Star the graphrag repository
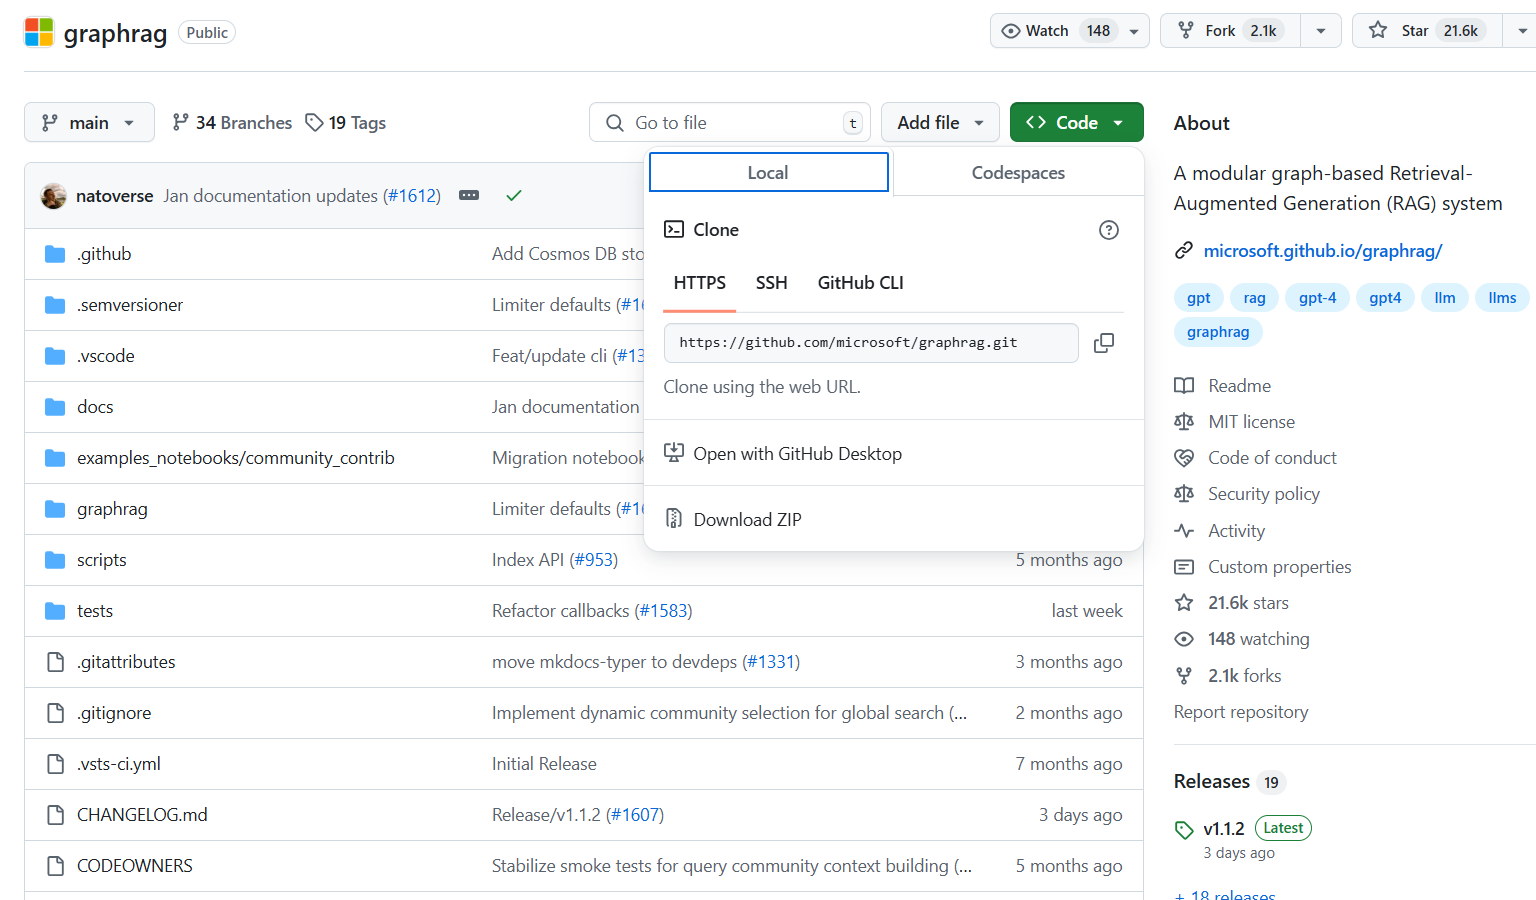 point(1427,31)
